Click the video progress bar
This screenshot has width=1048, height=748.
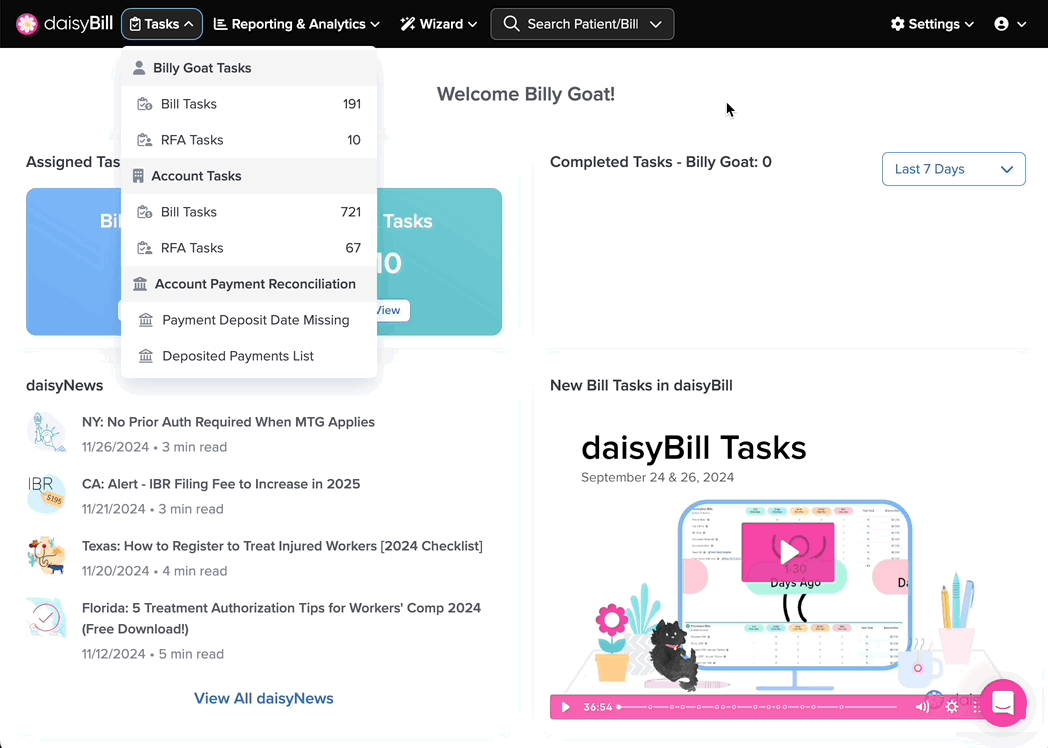point(757,707)
